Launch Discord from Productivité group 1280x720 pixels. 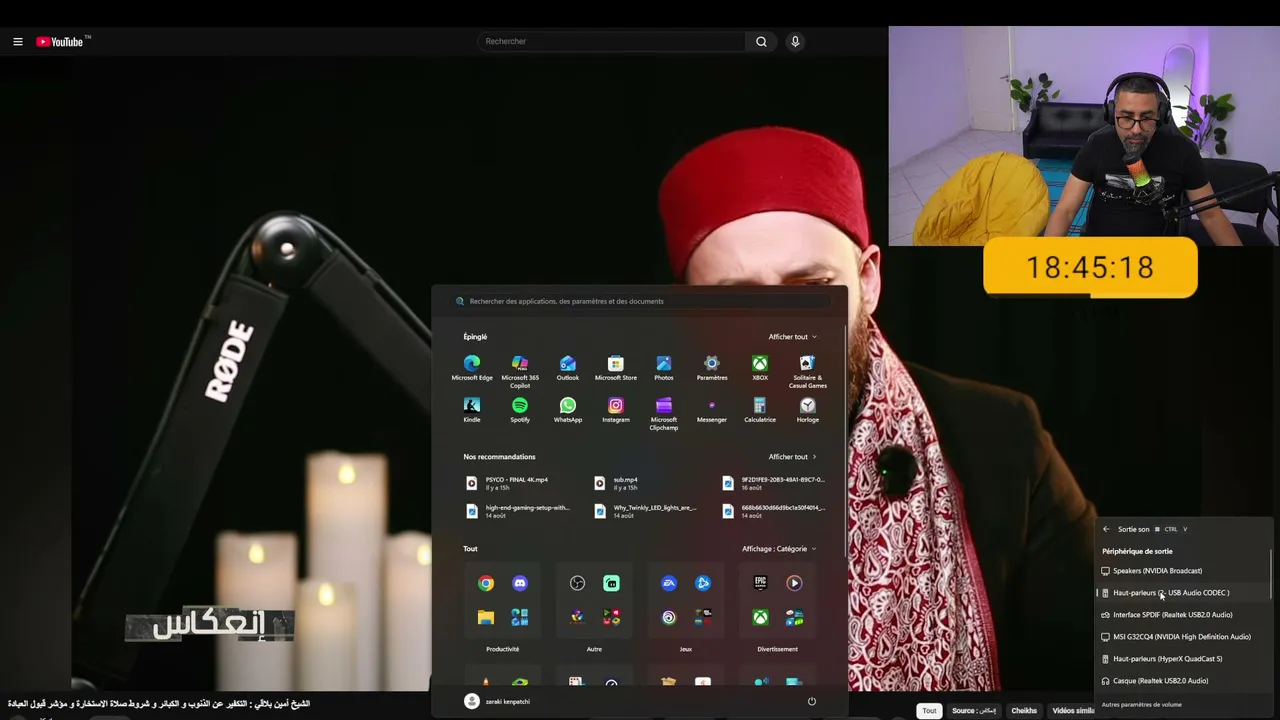[520, 583]
